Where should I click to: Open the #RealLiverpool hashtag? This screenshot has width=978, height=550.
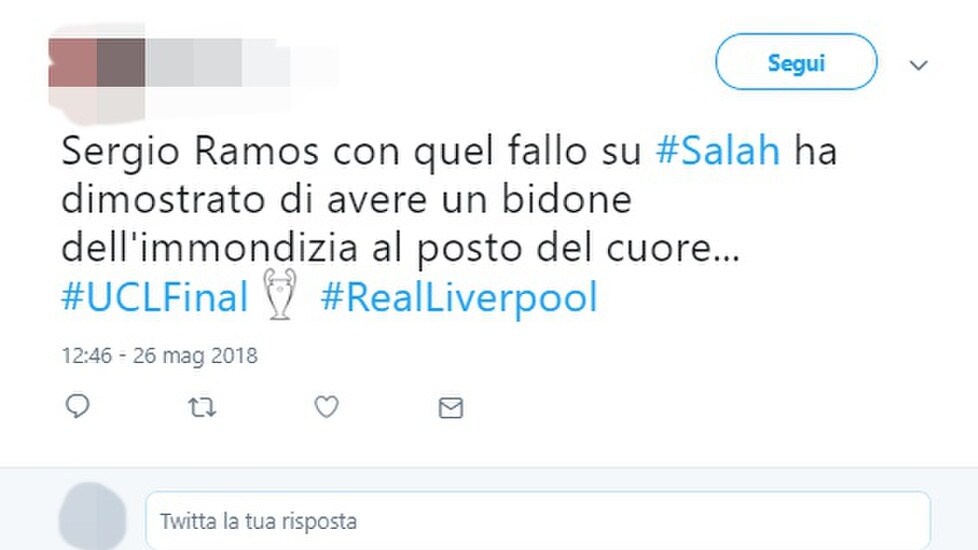tap(459, 298)
